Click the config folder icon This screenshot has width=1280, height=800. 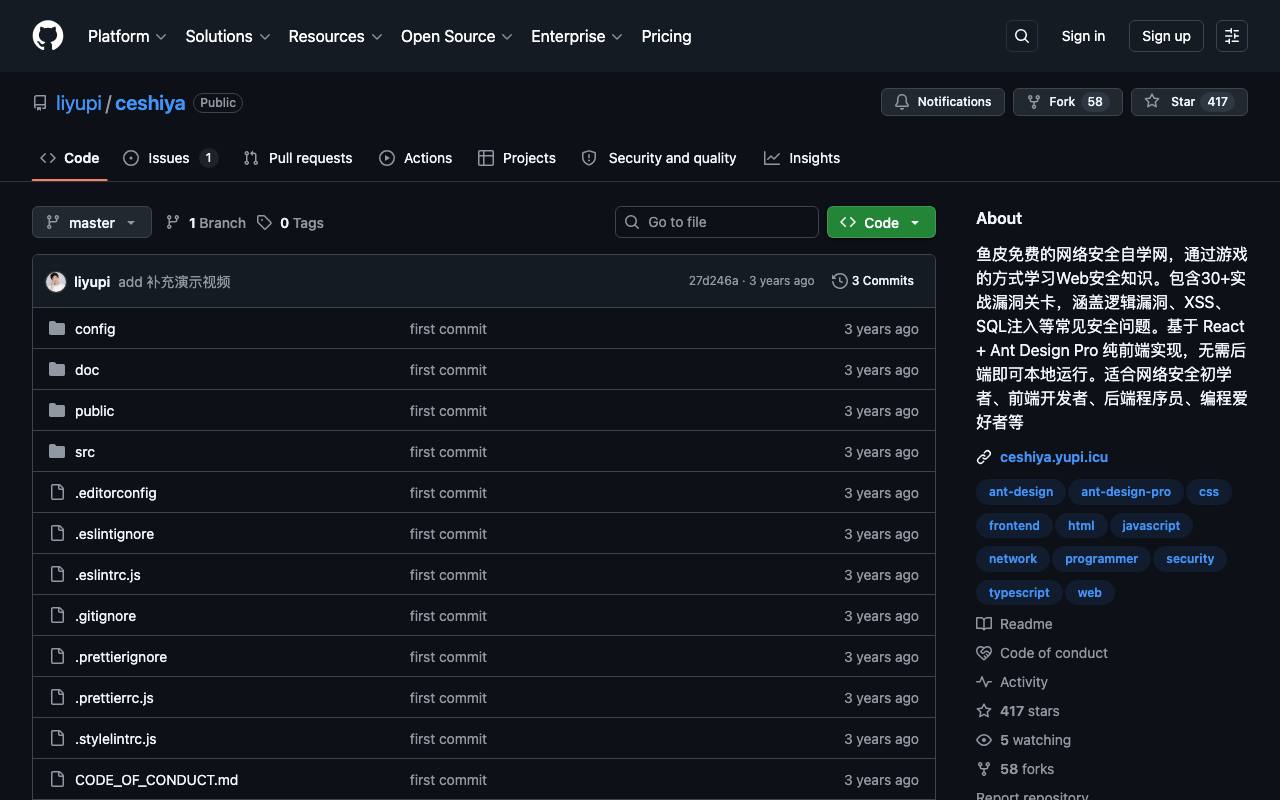coord(57,328)
